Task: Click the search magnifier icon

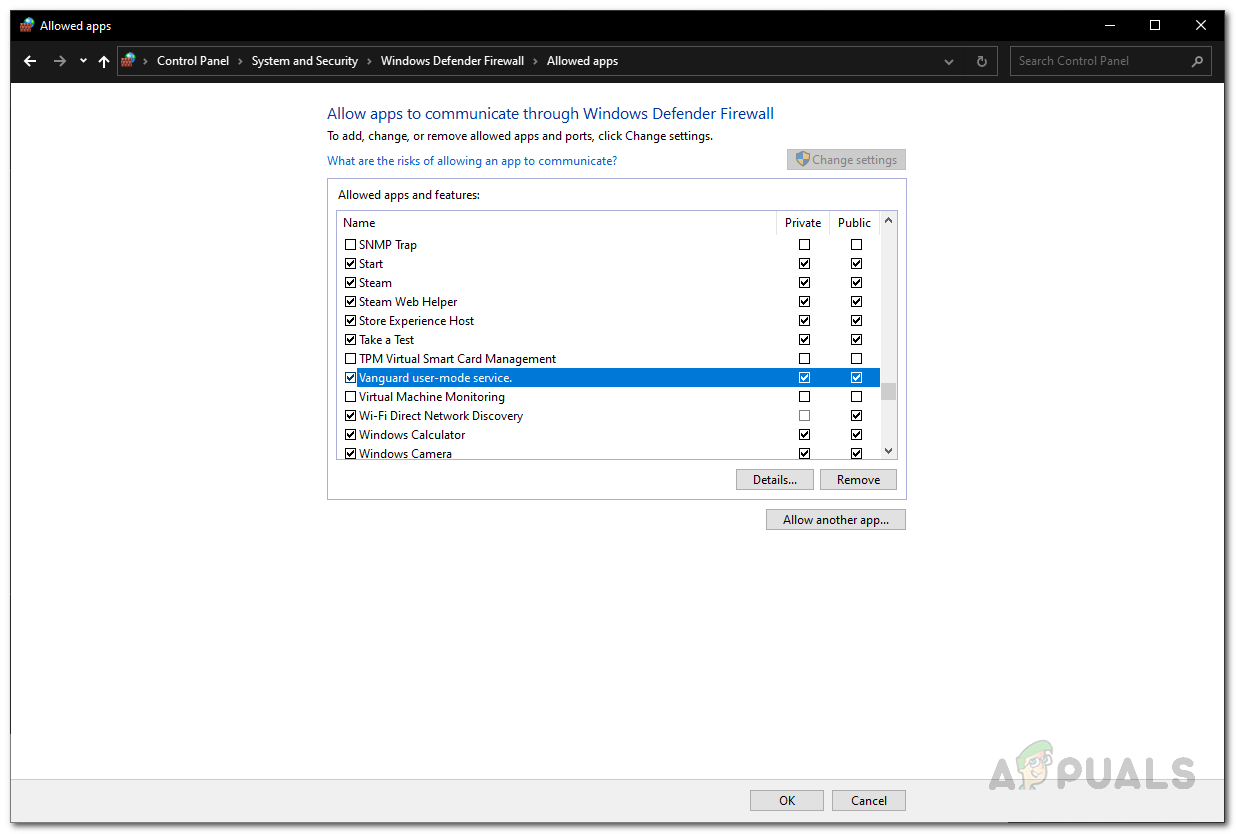Action: (x=1197, y=61)
